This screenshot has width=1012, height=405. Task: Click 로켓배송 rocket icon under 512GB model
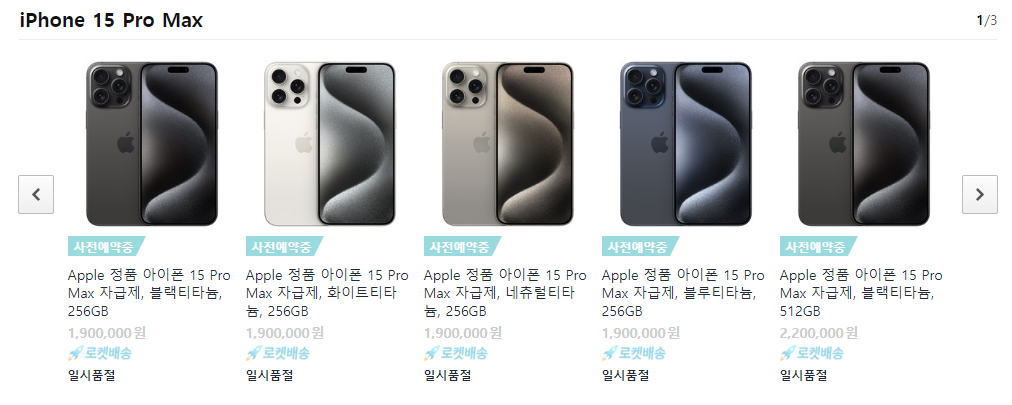coord(789,353)
